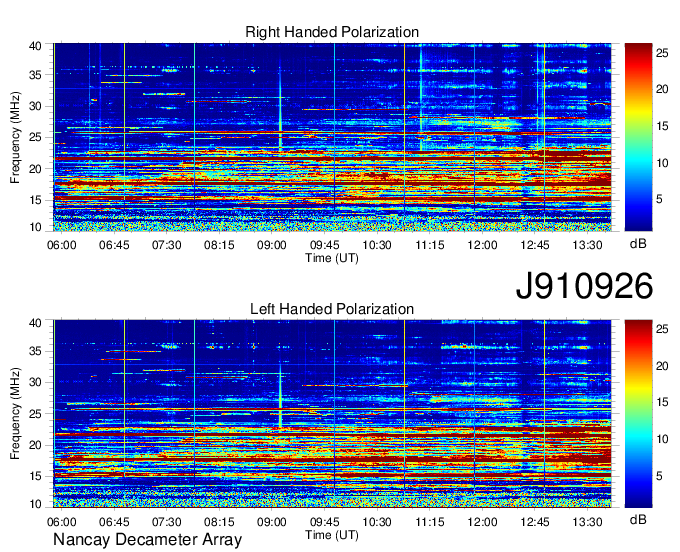The height and width of the screenshot is (552, 680).
Task: Click the "25" frequency tick on Right Handed plot
Action: click(x=35, y=137)
